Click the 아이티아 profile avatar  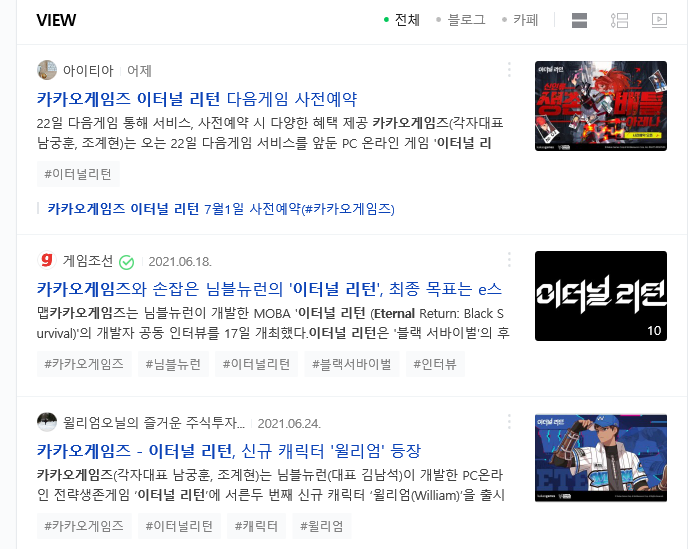click(47, 70)
